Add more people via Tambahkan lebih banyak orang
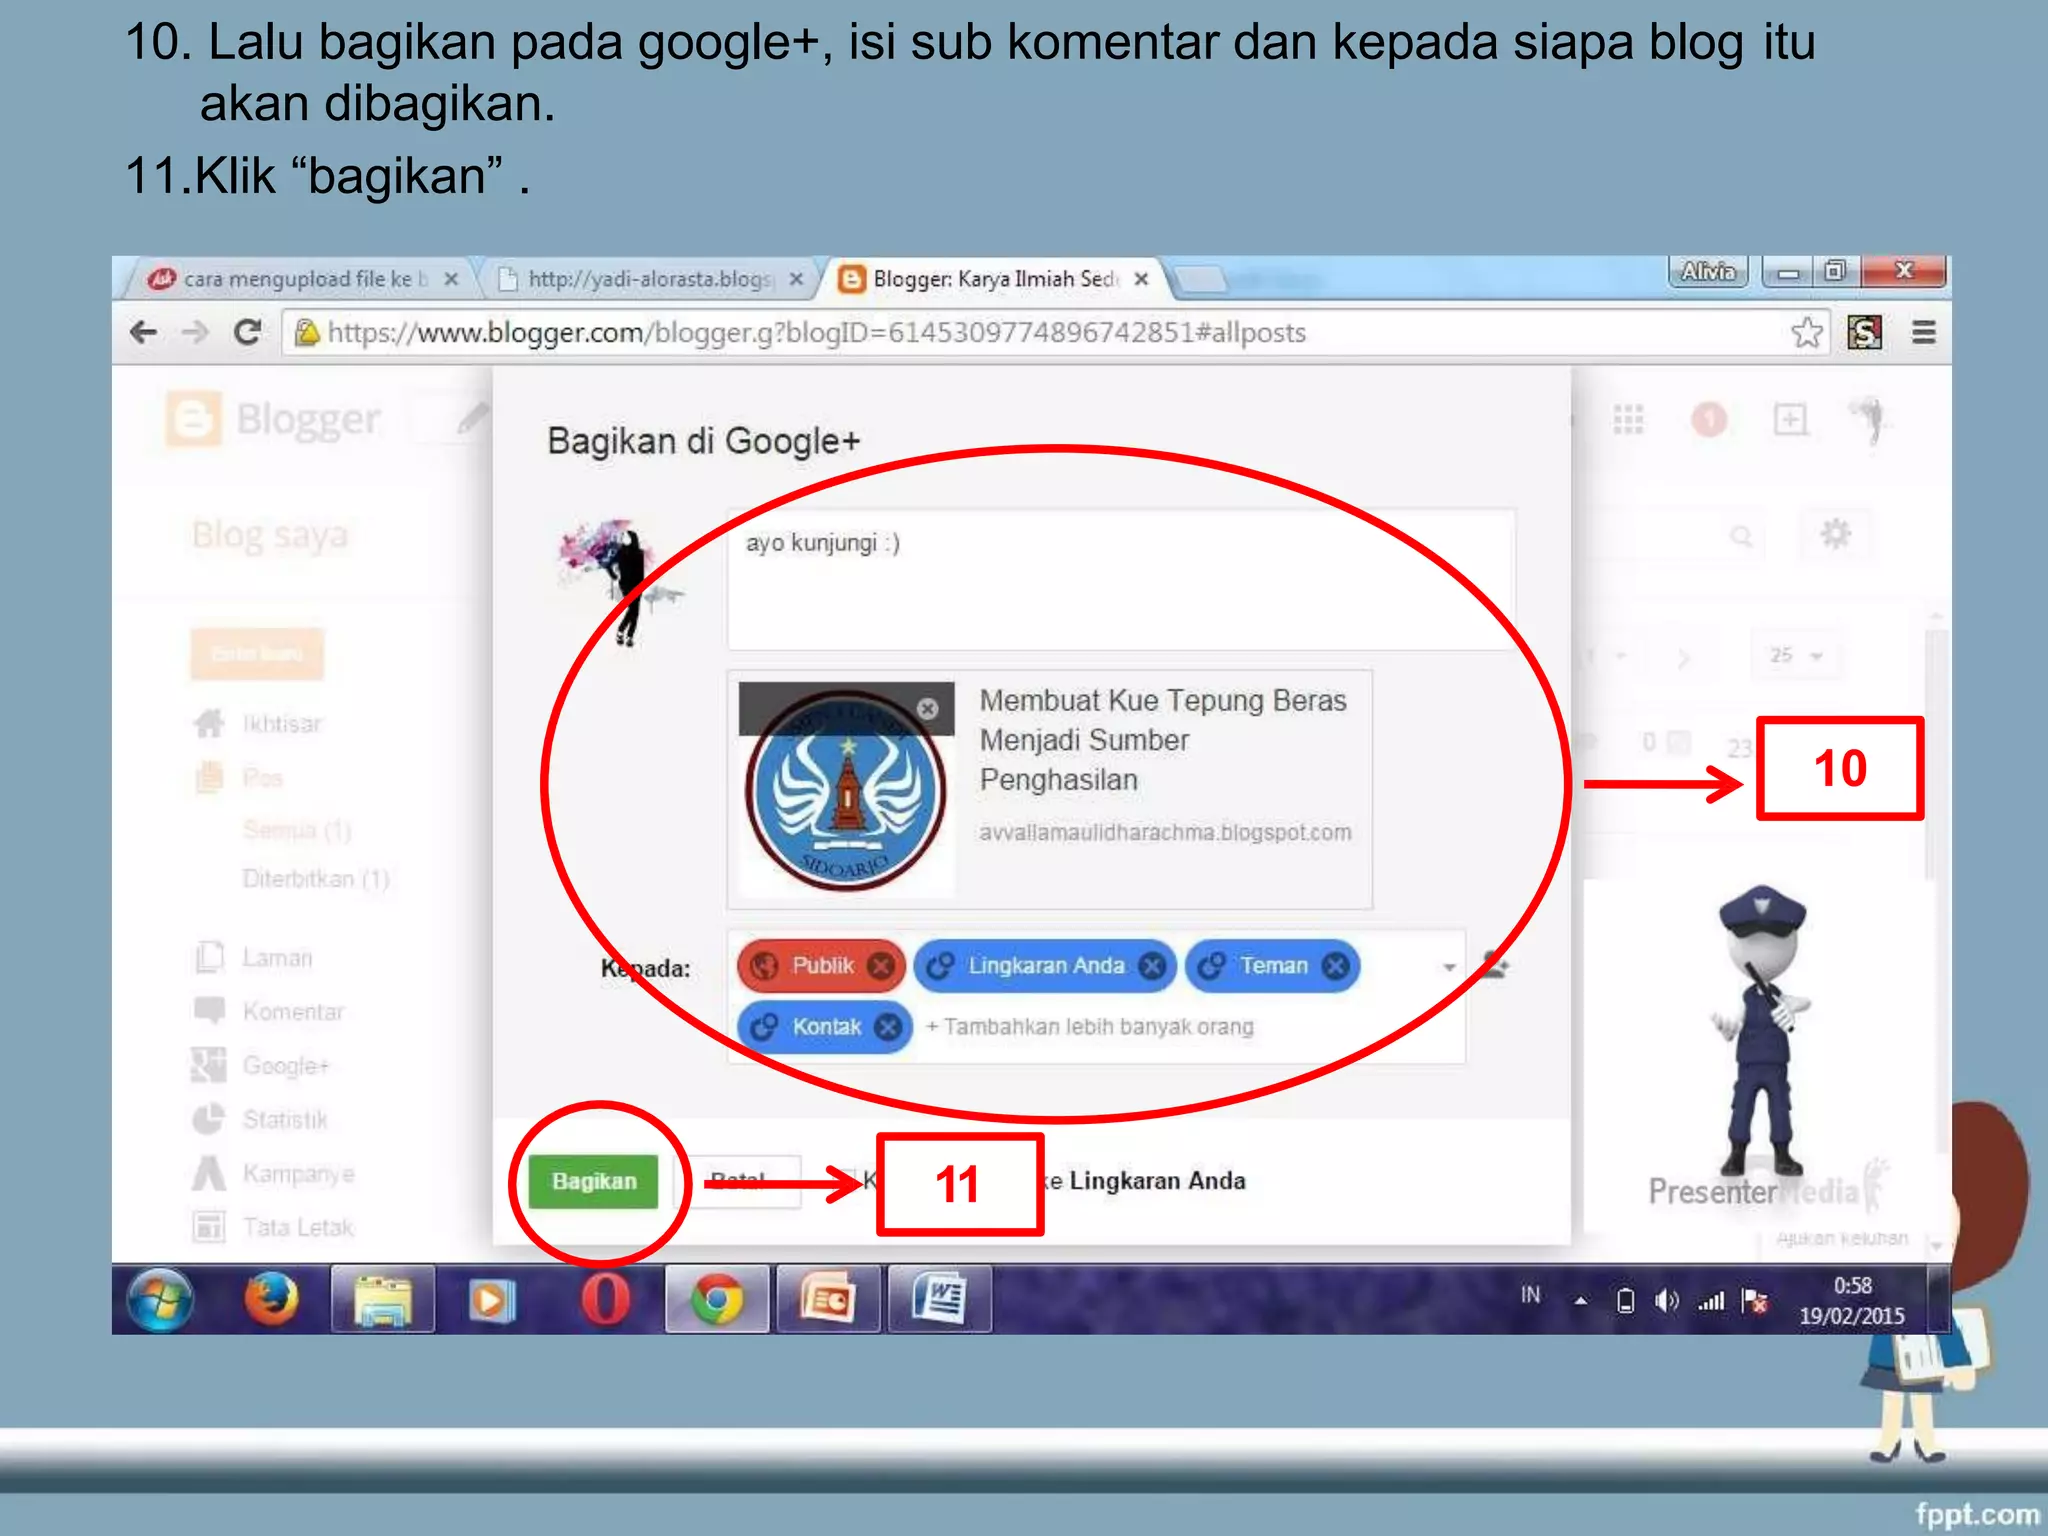This screenshot has width=2048, height=1536. 1089,1027
